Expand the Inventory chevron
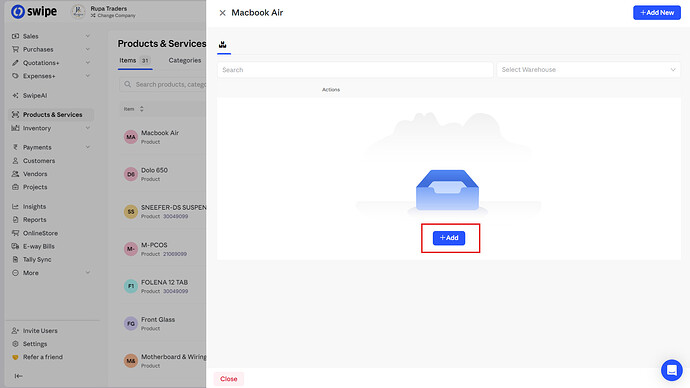The width and height of the screenshot is (690, 388). [x=88, y=128]
